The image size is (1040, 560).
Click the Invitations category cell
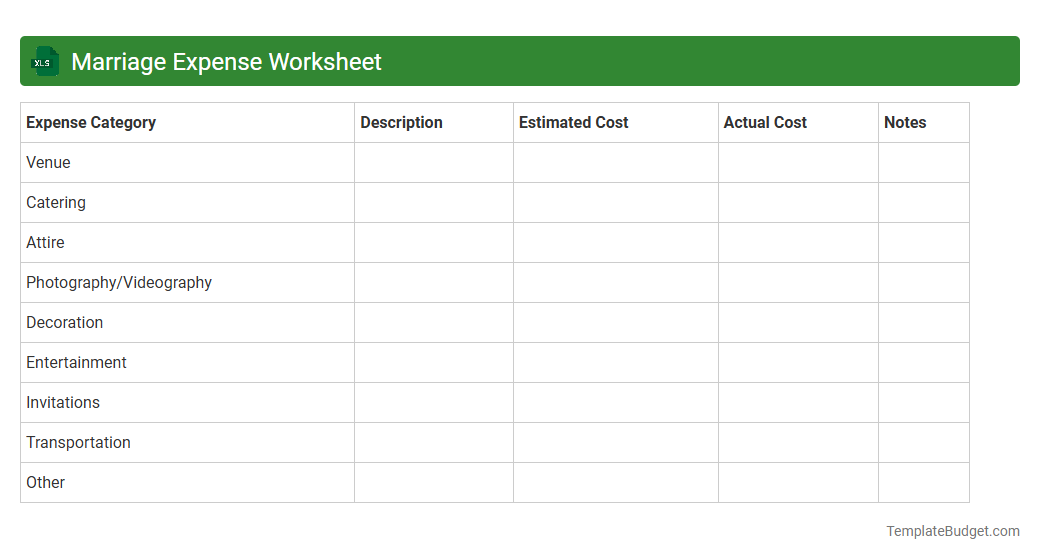pos(188,403)
